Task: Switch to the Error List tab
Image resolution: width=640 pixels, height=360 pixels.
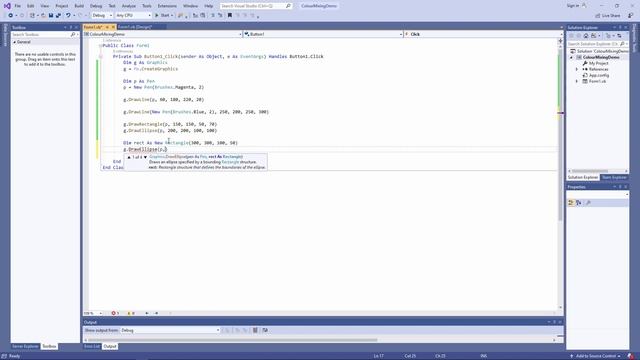Action: (91, 346)
